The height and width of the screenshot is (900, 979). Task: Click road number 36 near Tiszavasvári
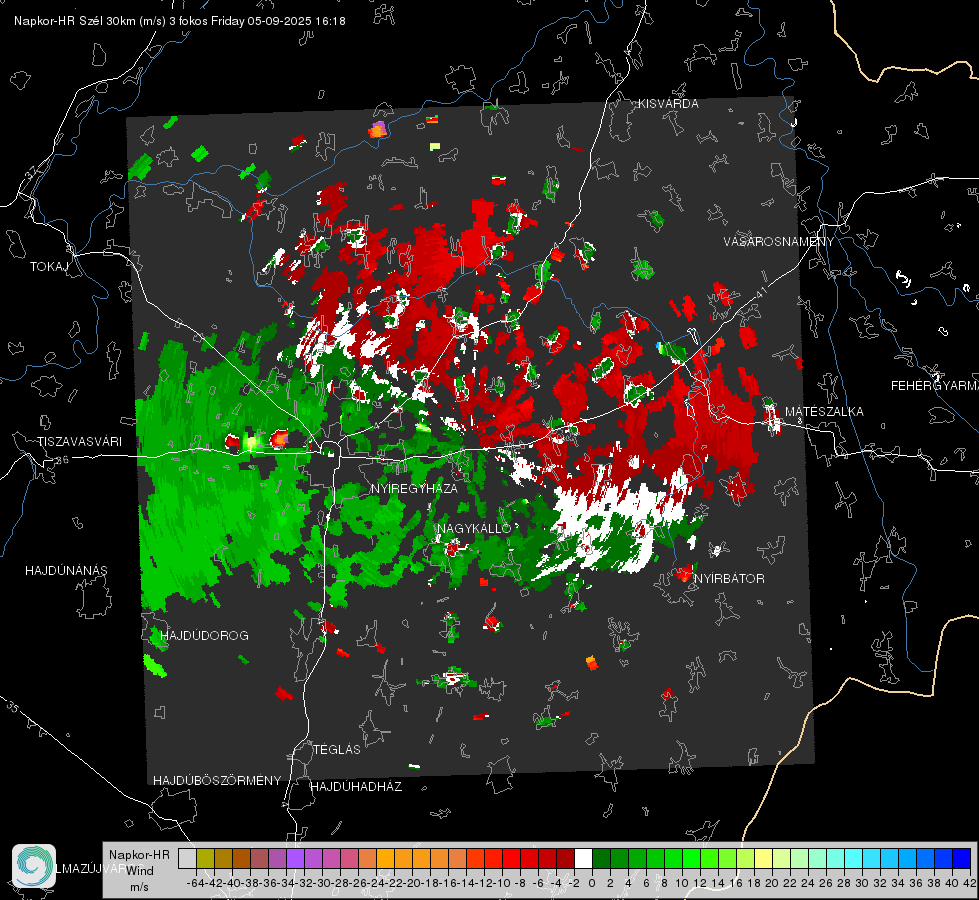[x=62, y=460]
